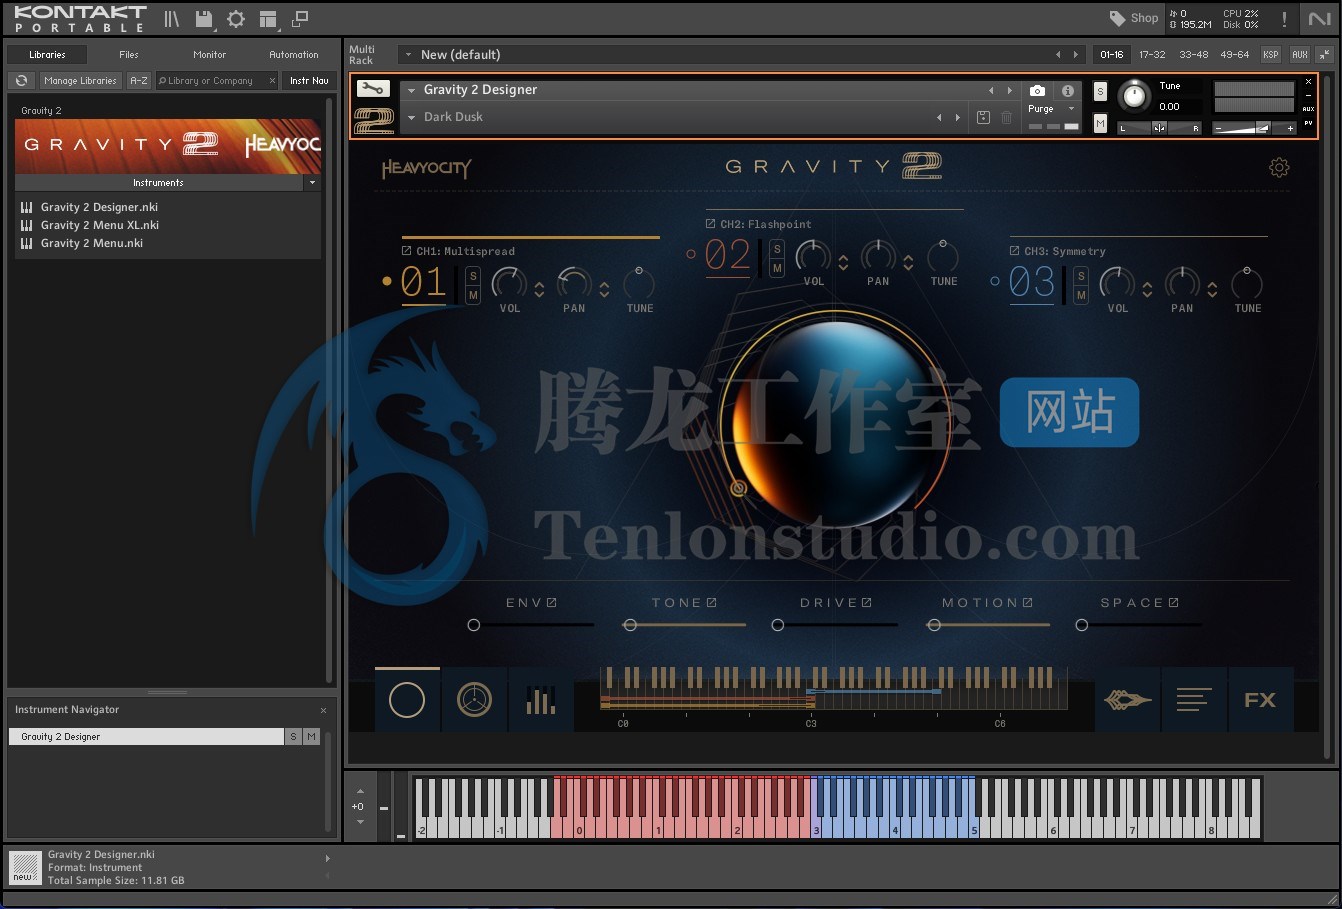
Task: Mute the instrument in header
Action: pos(1100,123)
